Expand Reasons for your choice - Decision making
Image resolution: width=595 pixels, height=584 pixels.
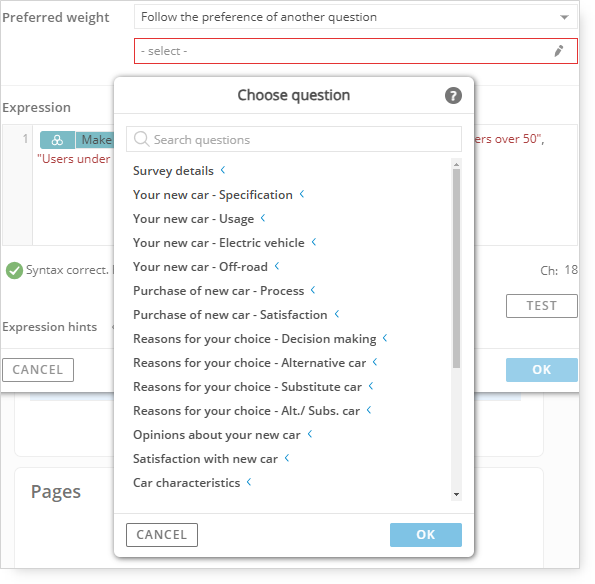(x=385, y=338)
